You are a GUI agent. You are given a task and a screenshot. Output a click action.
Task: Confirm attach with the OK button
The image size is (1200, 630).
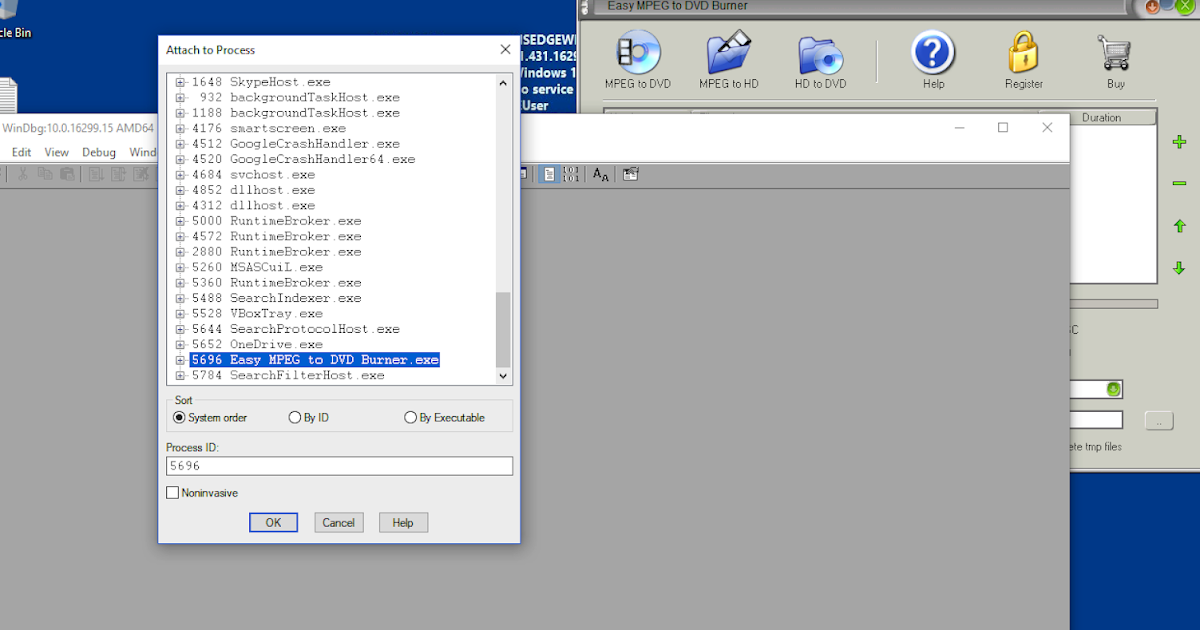point(273,522)
